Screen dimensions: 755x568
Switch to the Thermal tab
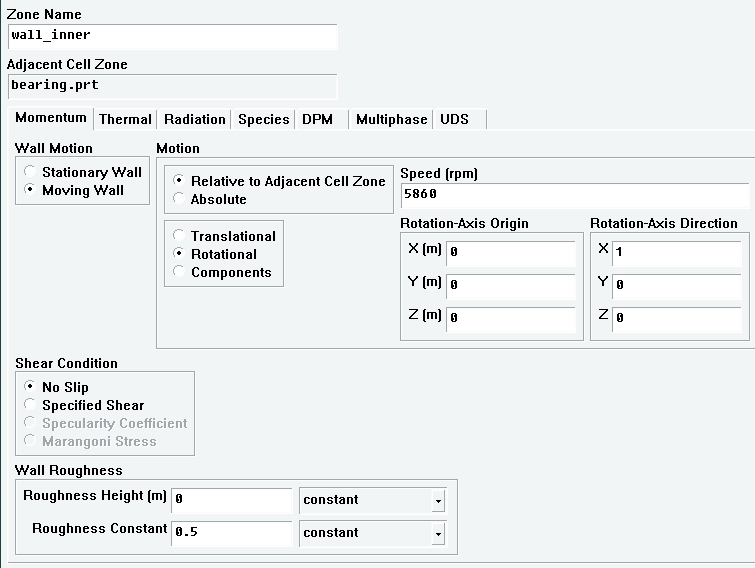pyautogui.click(x=125, y=119)
